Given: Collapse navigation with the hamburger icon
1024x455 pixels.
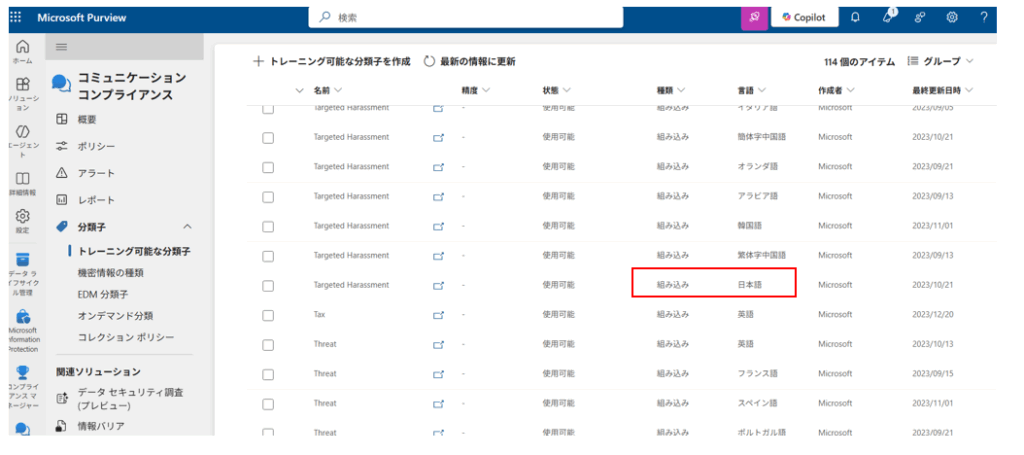Looking at the screenshot, I should (62, 47).
